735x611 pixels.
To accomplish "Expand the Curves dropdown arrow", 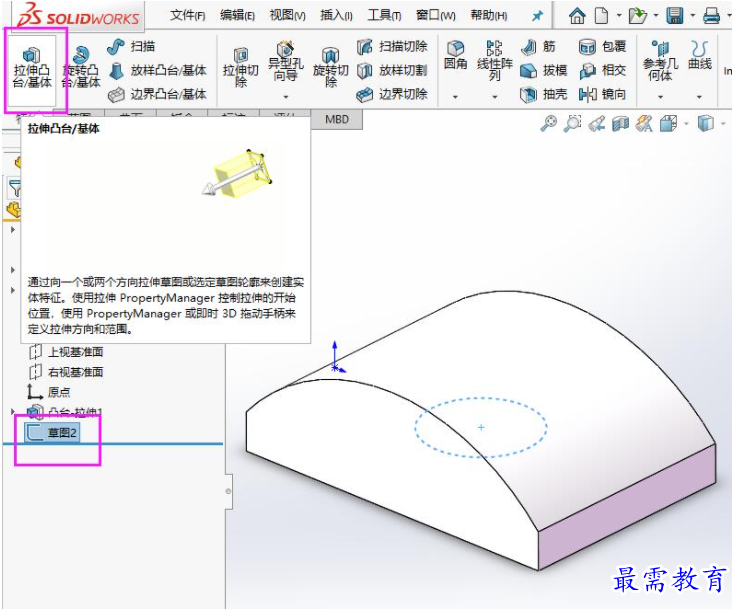I will point(699,97).
